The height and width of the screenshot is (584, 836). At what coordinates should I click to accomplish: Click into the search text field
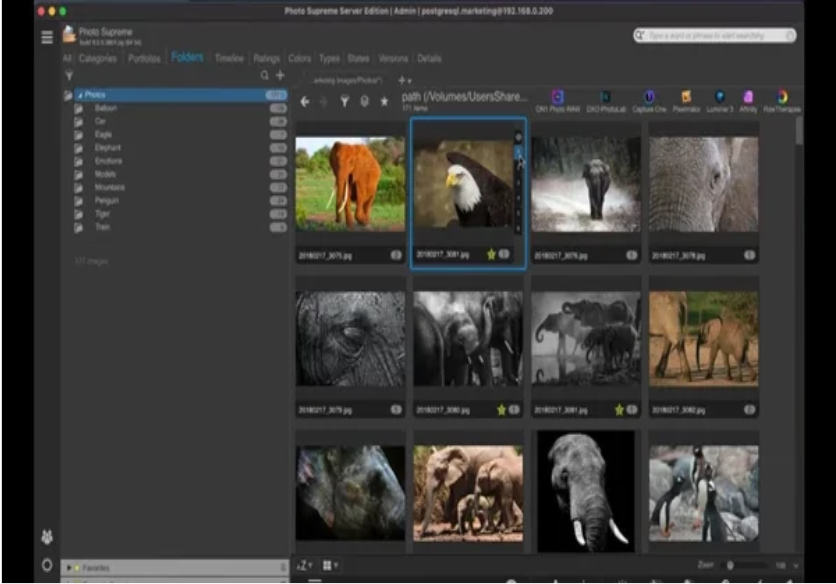[x=714, y=36]
